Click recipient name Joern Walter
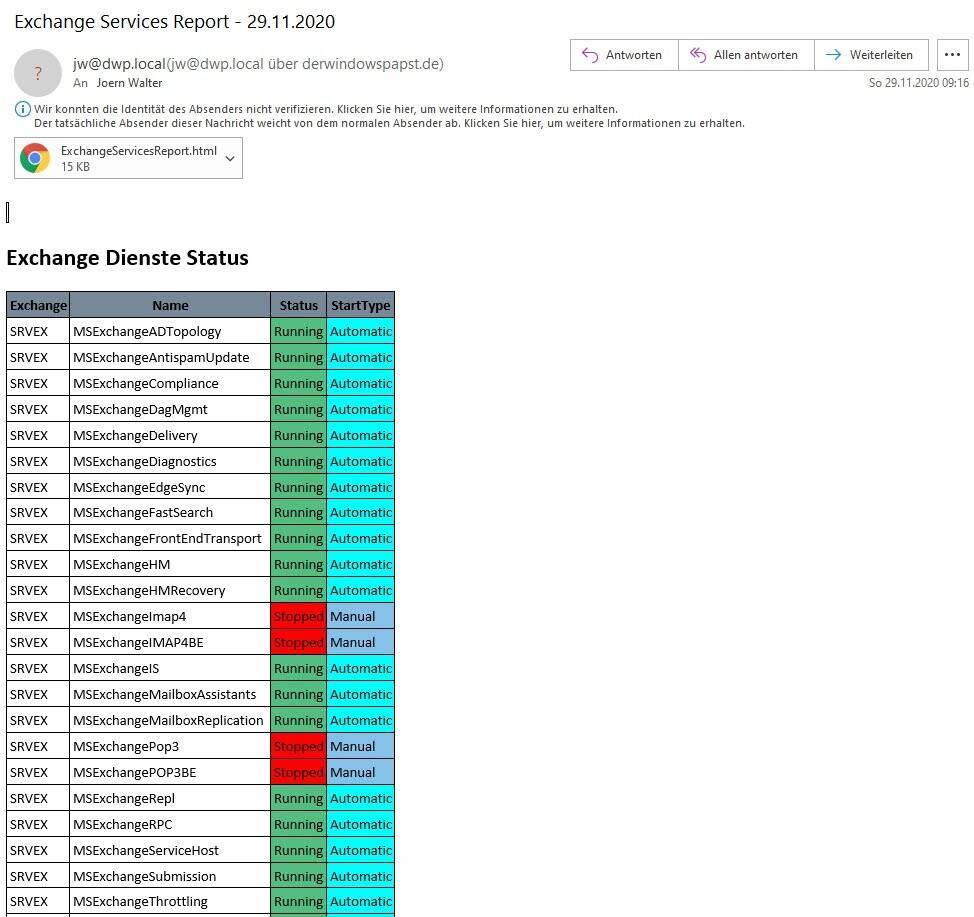The height and width of the screenshot is (917, 974). (129, 83)
